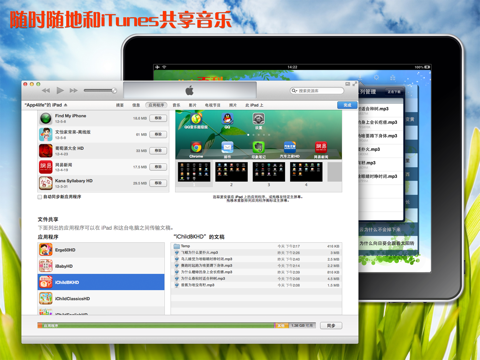Click the orange segment of capacity bar
This screenshot has width=480, height=360.
(281, 325)
